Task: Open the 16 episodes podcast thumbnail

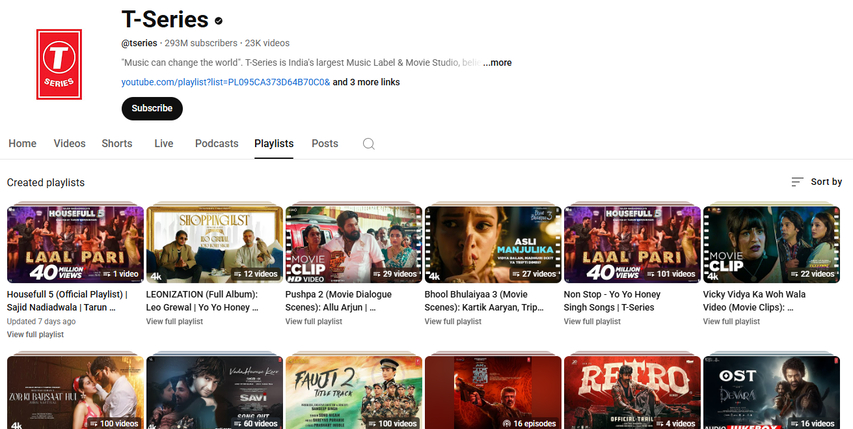Action: 493,393
